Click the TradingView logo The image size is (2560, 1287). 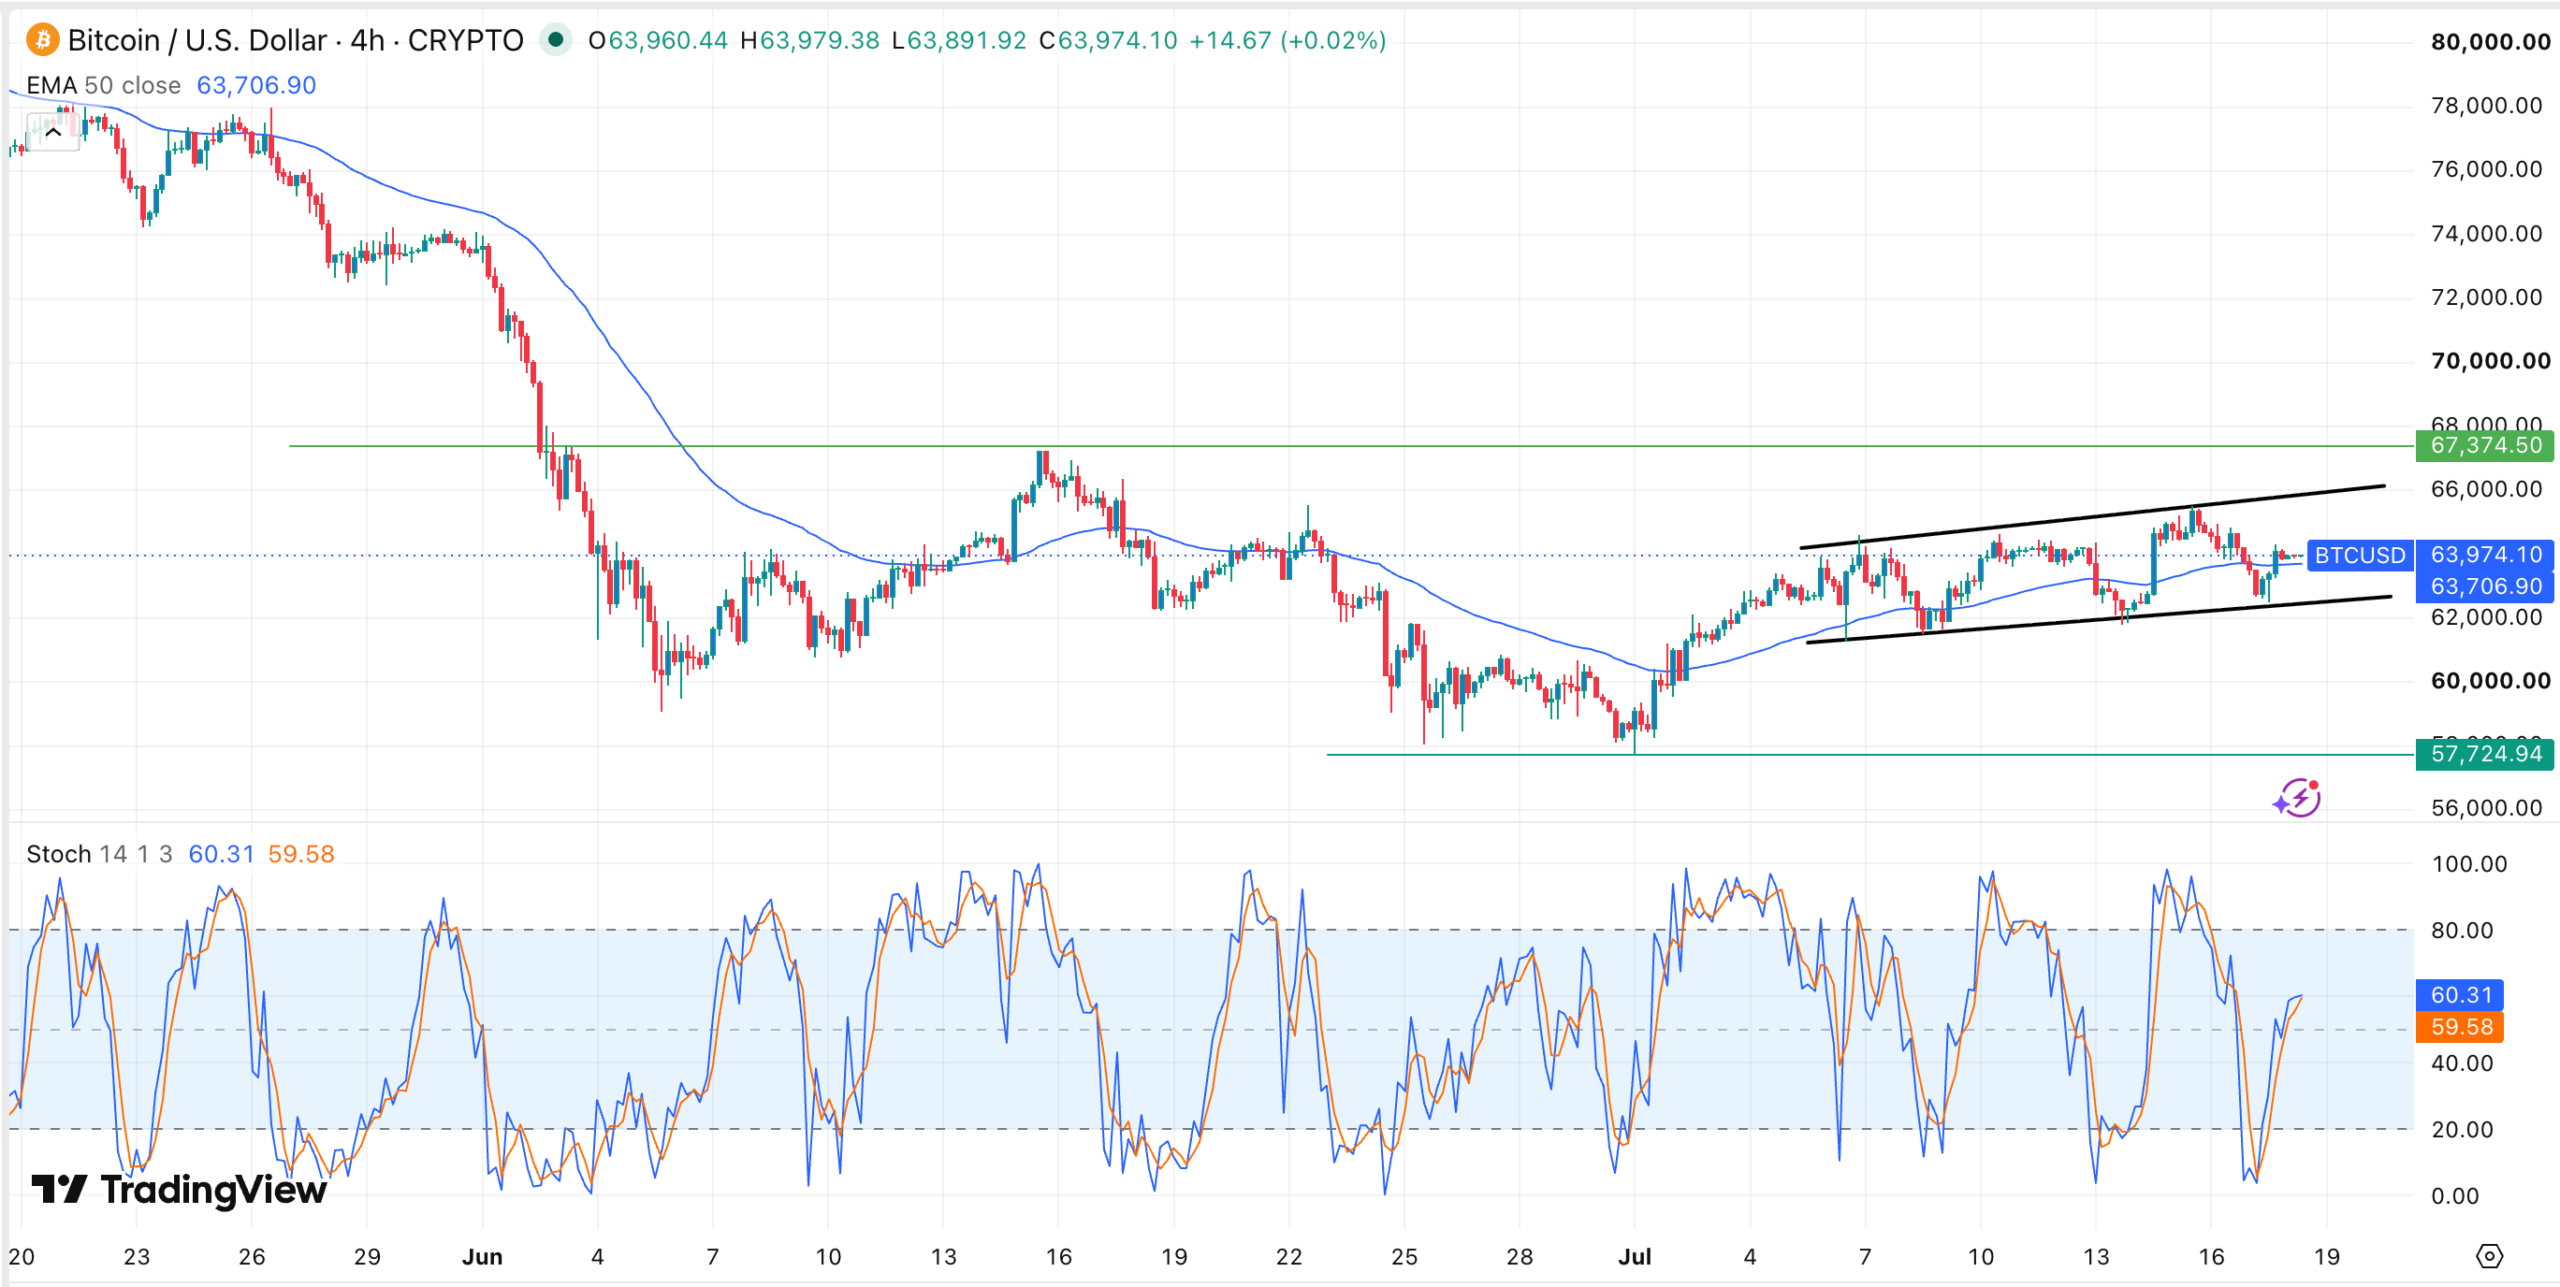pyautogui.click(x=179, y=1189)
